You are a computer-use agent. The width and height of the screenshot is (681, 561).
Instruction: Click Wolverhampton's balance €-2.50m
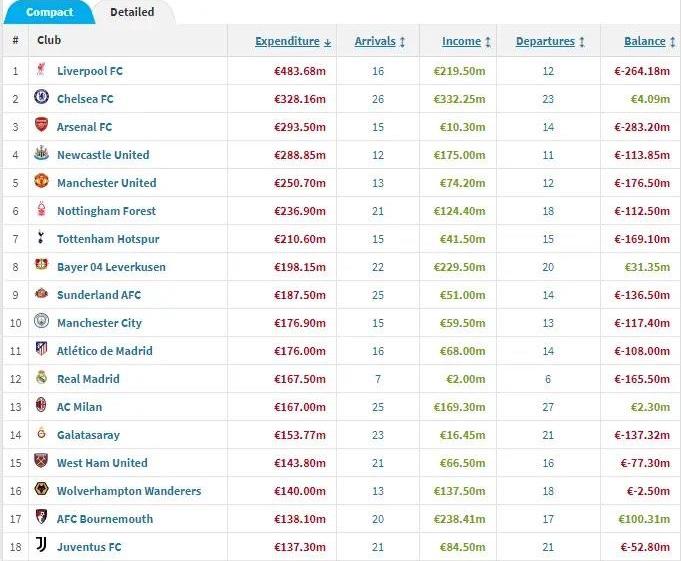pos(648,491)
